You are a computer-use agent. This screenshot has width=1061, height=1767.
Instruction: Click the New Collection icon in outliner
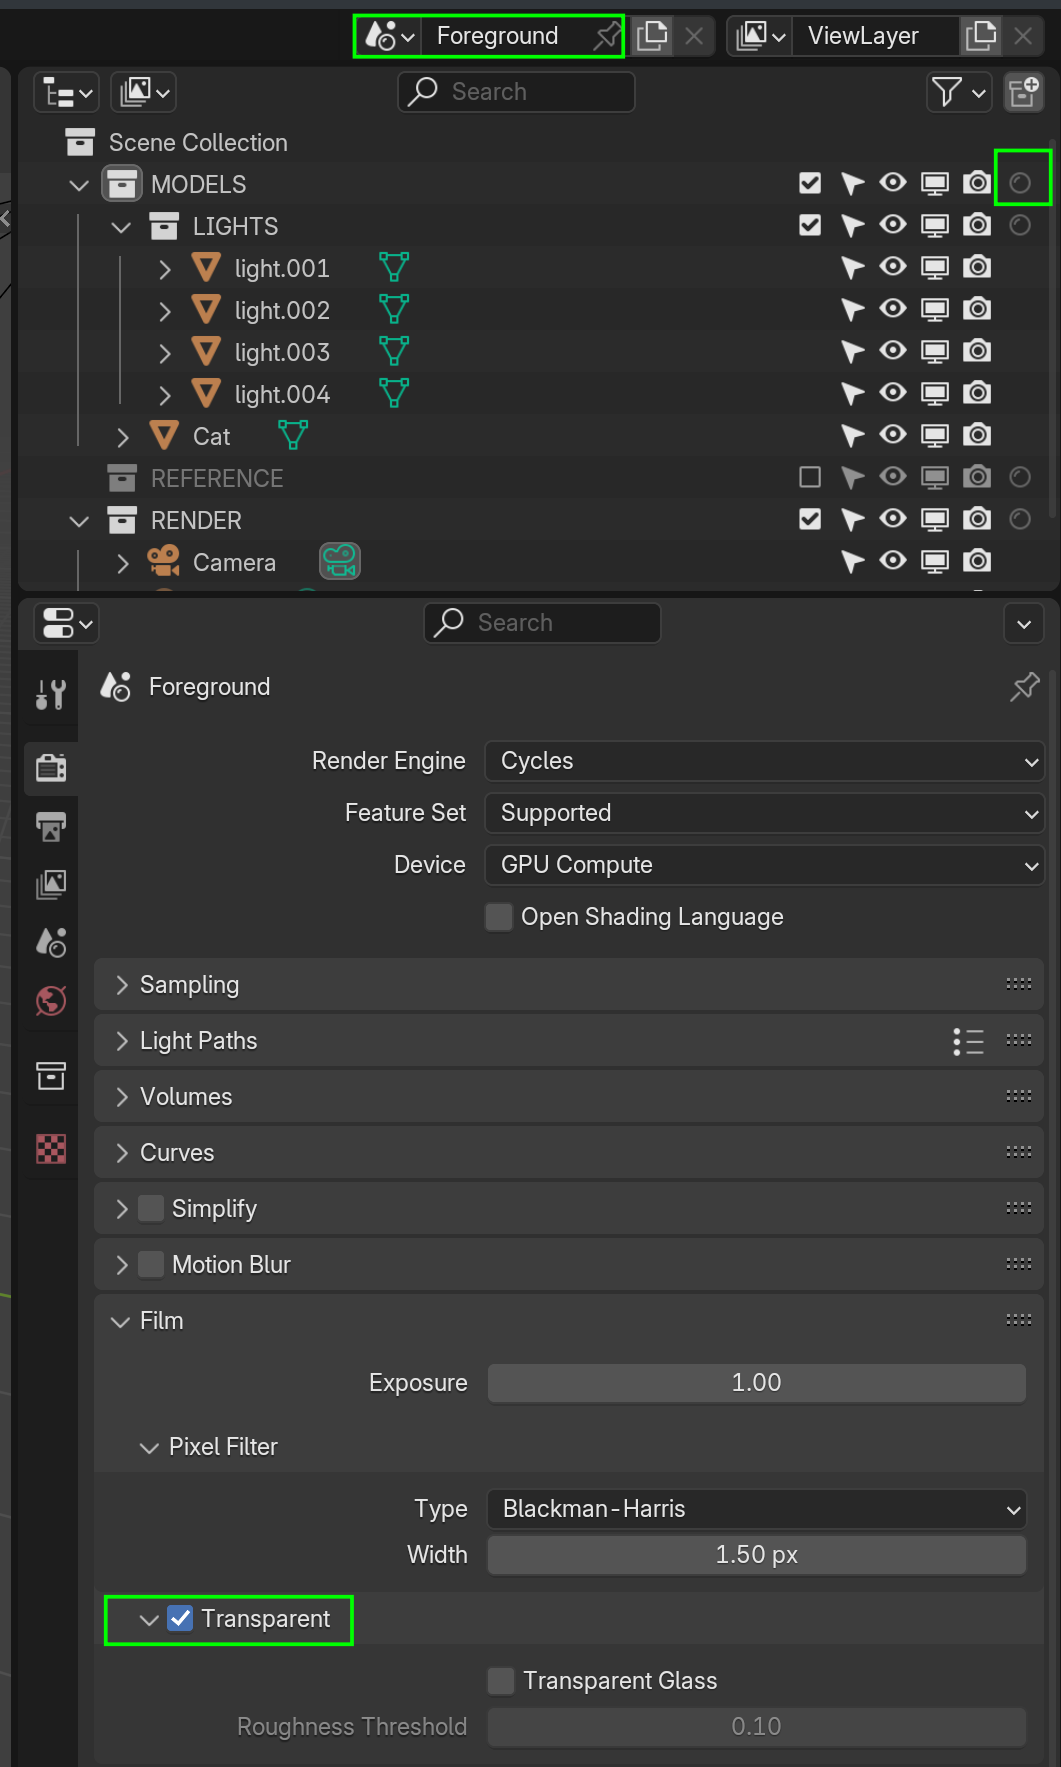(1024, 92)
